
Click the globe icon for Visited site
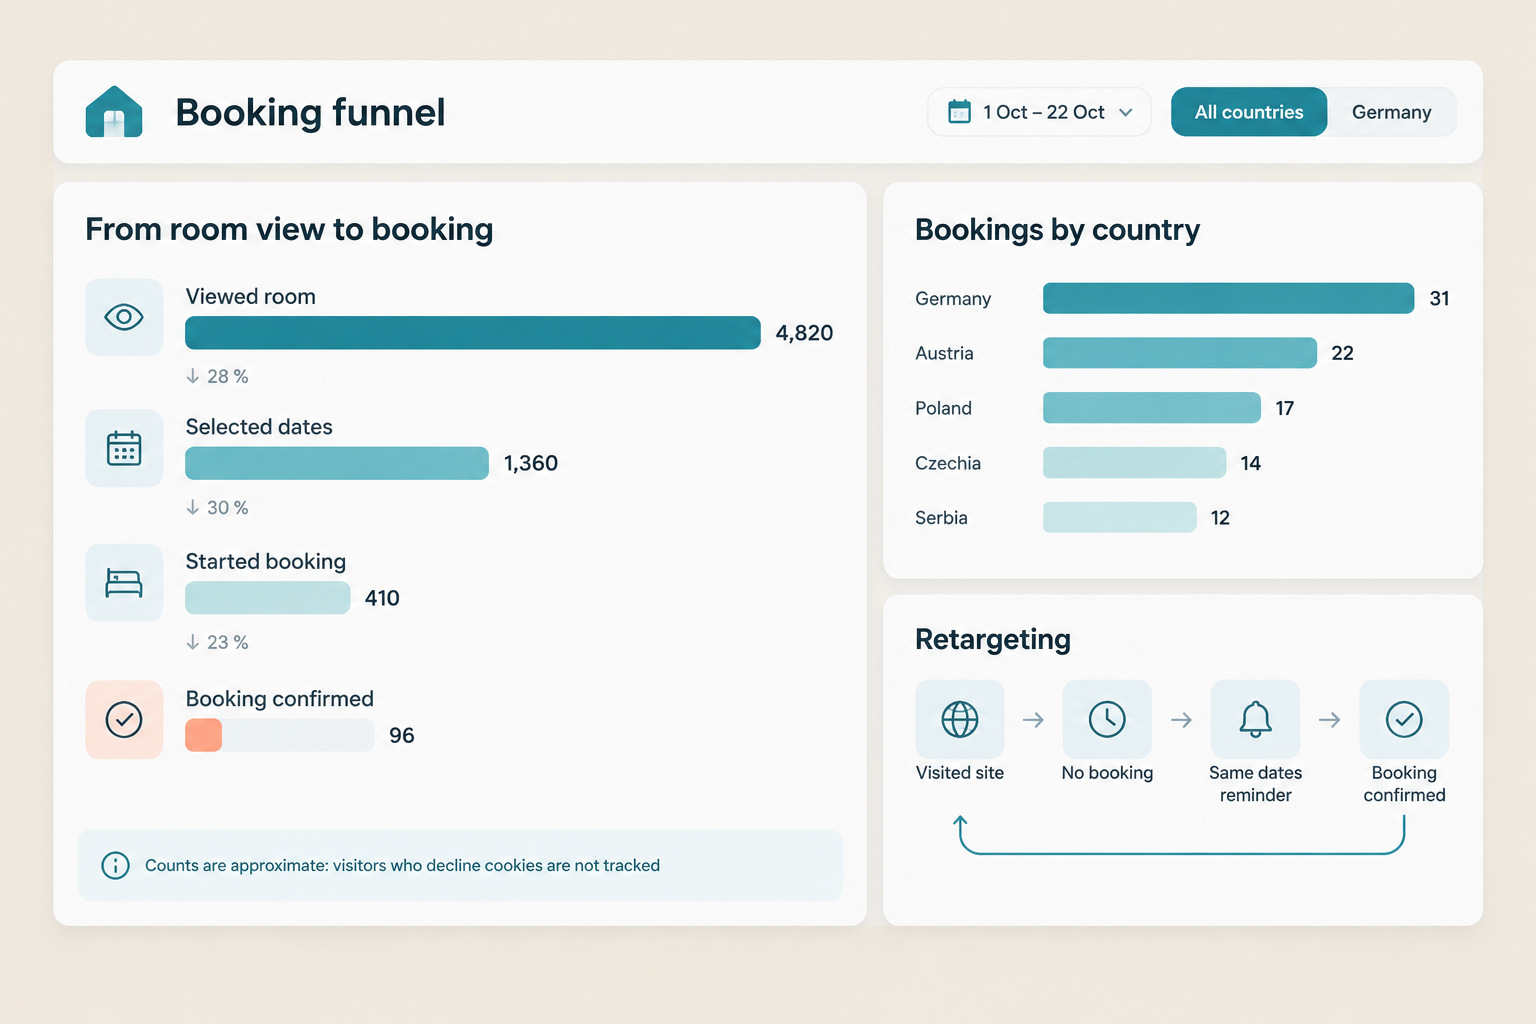click(x=960, y=719)
